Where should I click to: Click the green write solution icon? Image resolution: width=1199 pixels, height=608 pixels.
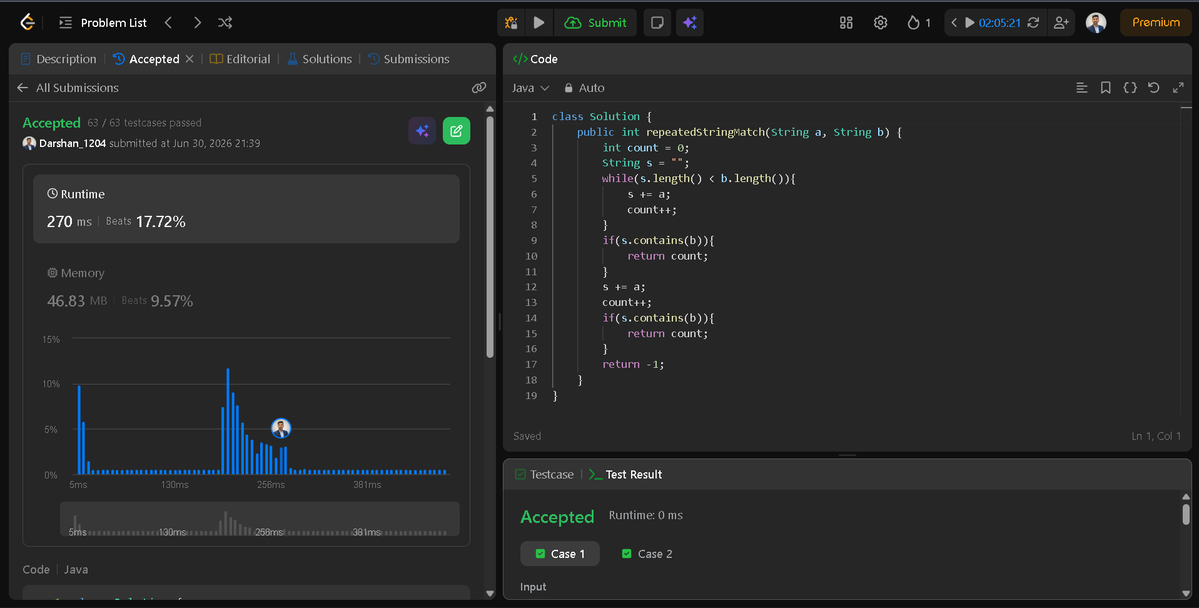457,131
